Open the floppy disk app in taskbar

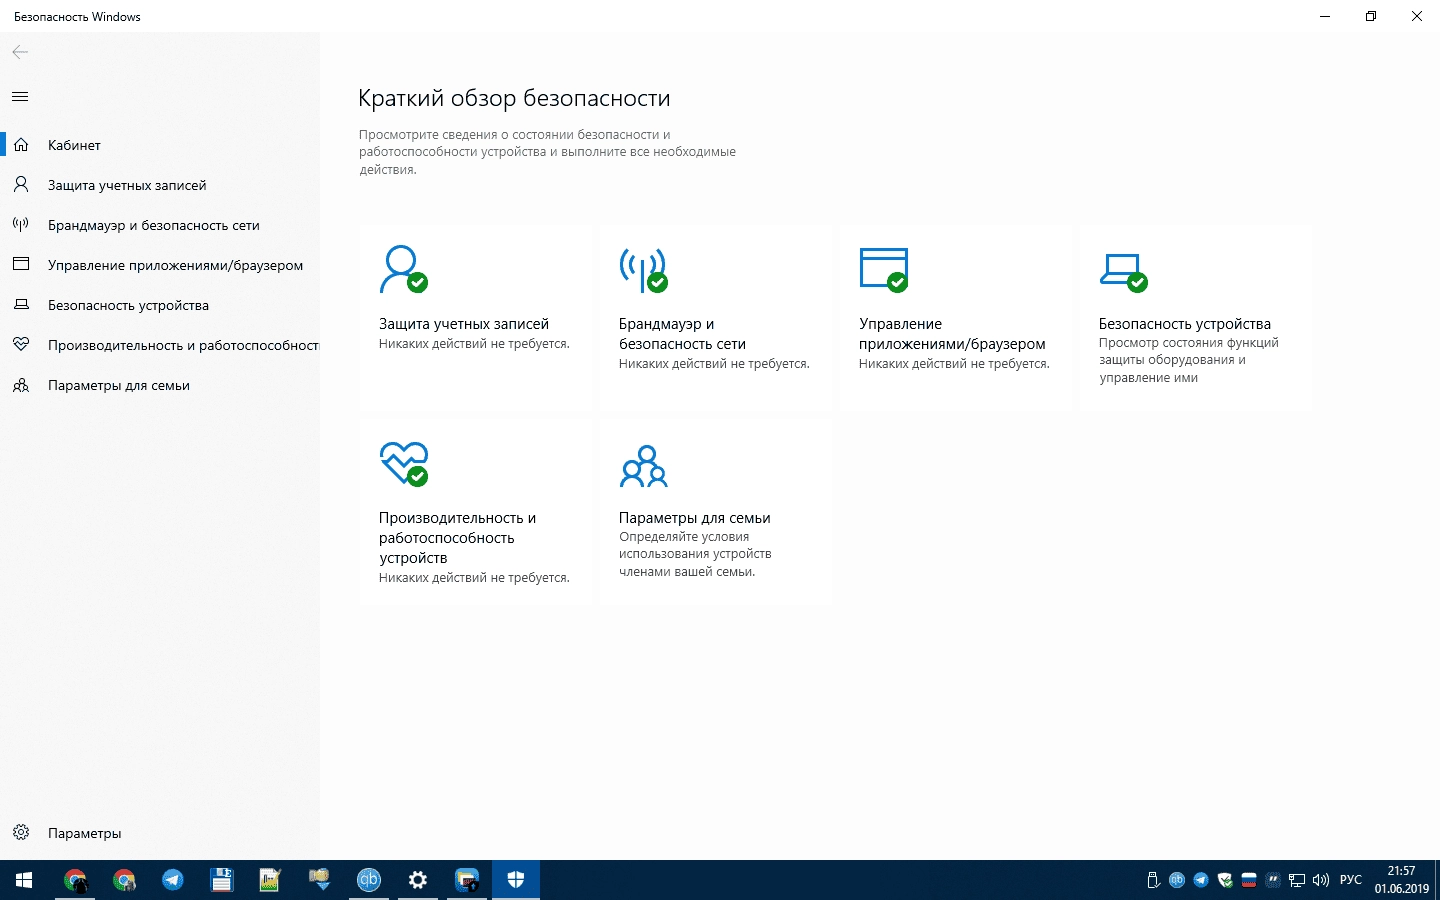click(222, 880)
